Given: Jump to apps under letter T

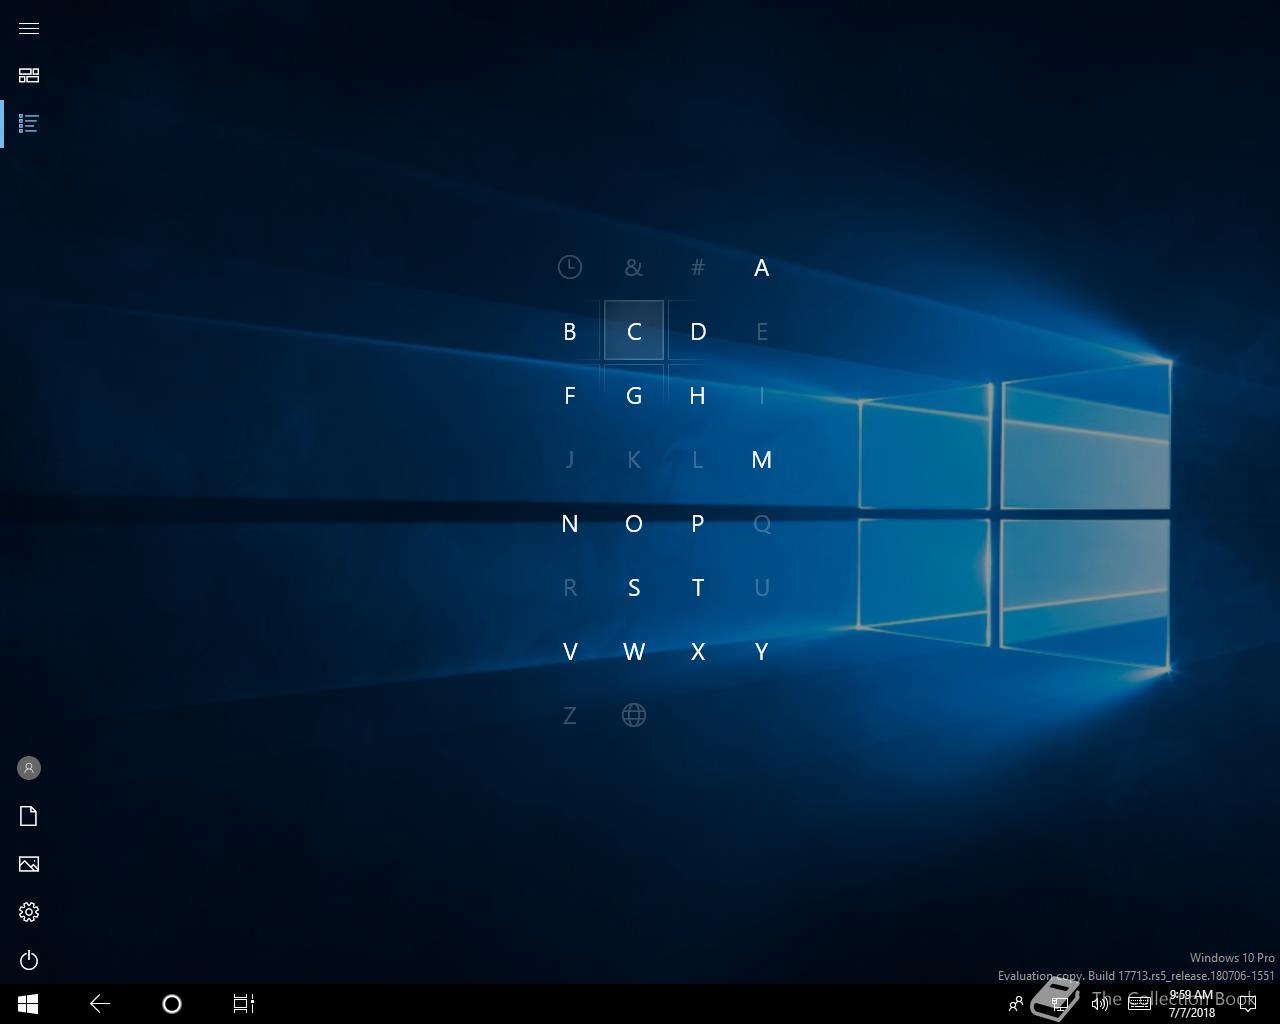Looking at the screenshot, I should [698, 587].
